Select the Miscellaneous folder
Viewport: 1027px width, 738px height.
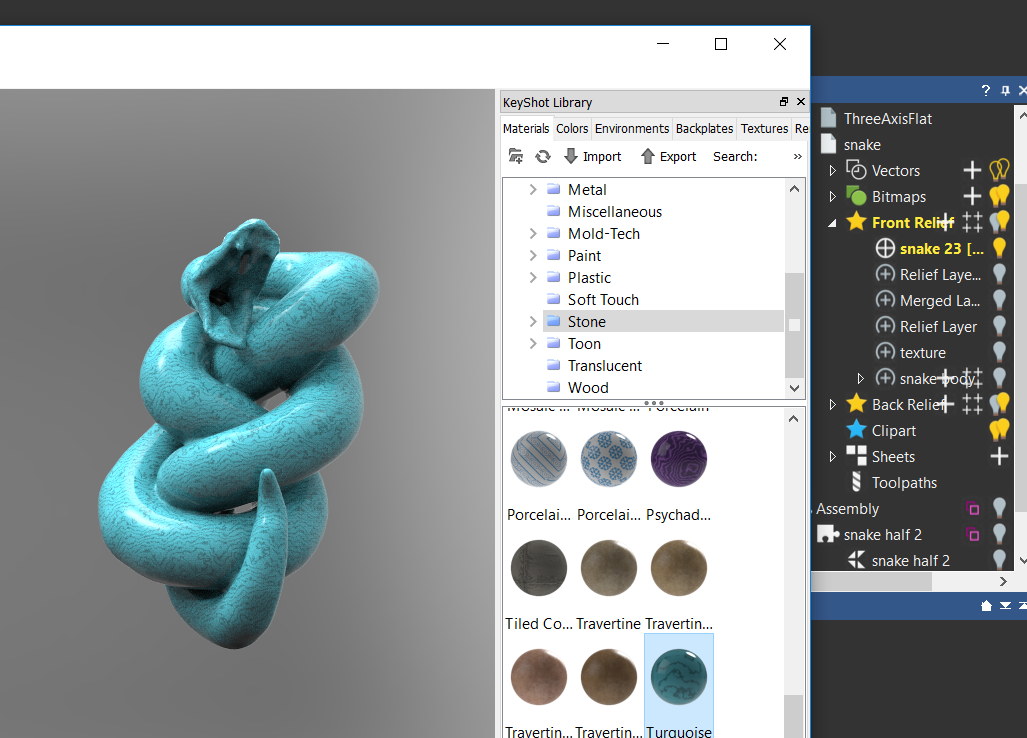614,212
